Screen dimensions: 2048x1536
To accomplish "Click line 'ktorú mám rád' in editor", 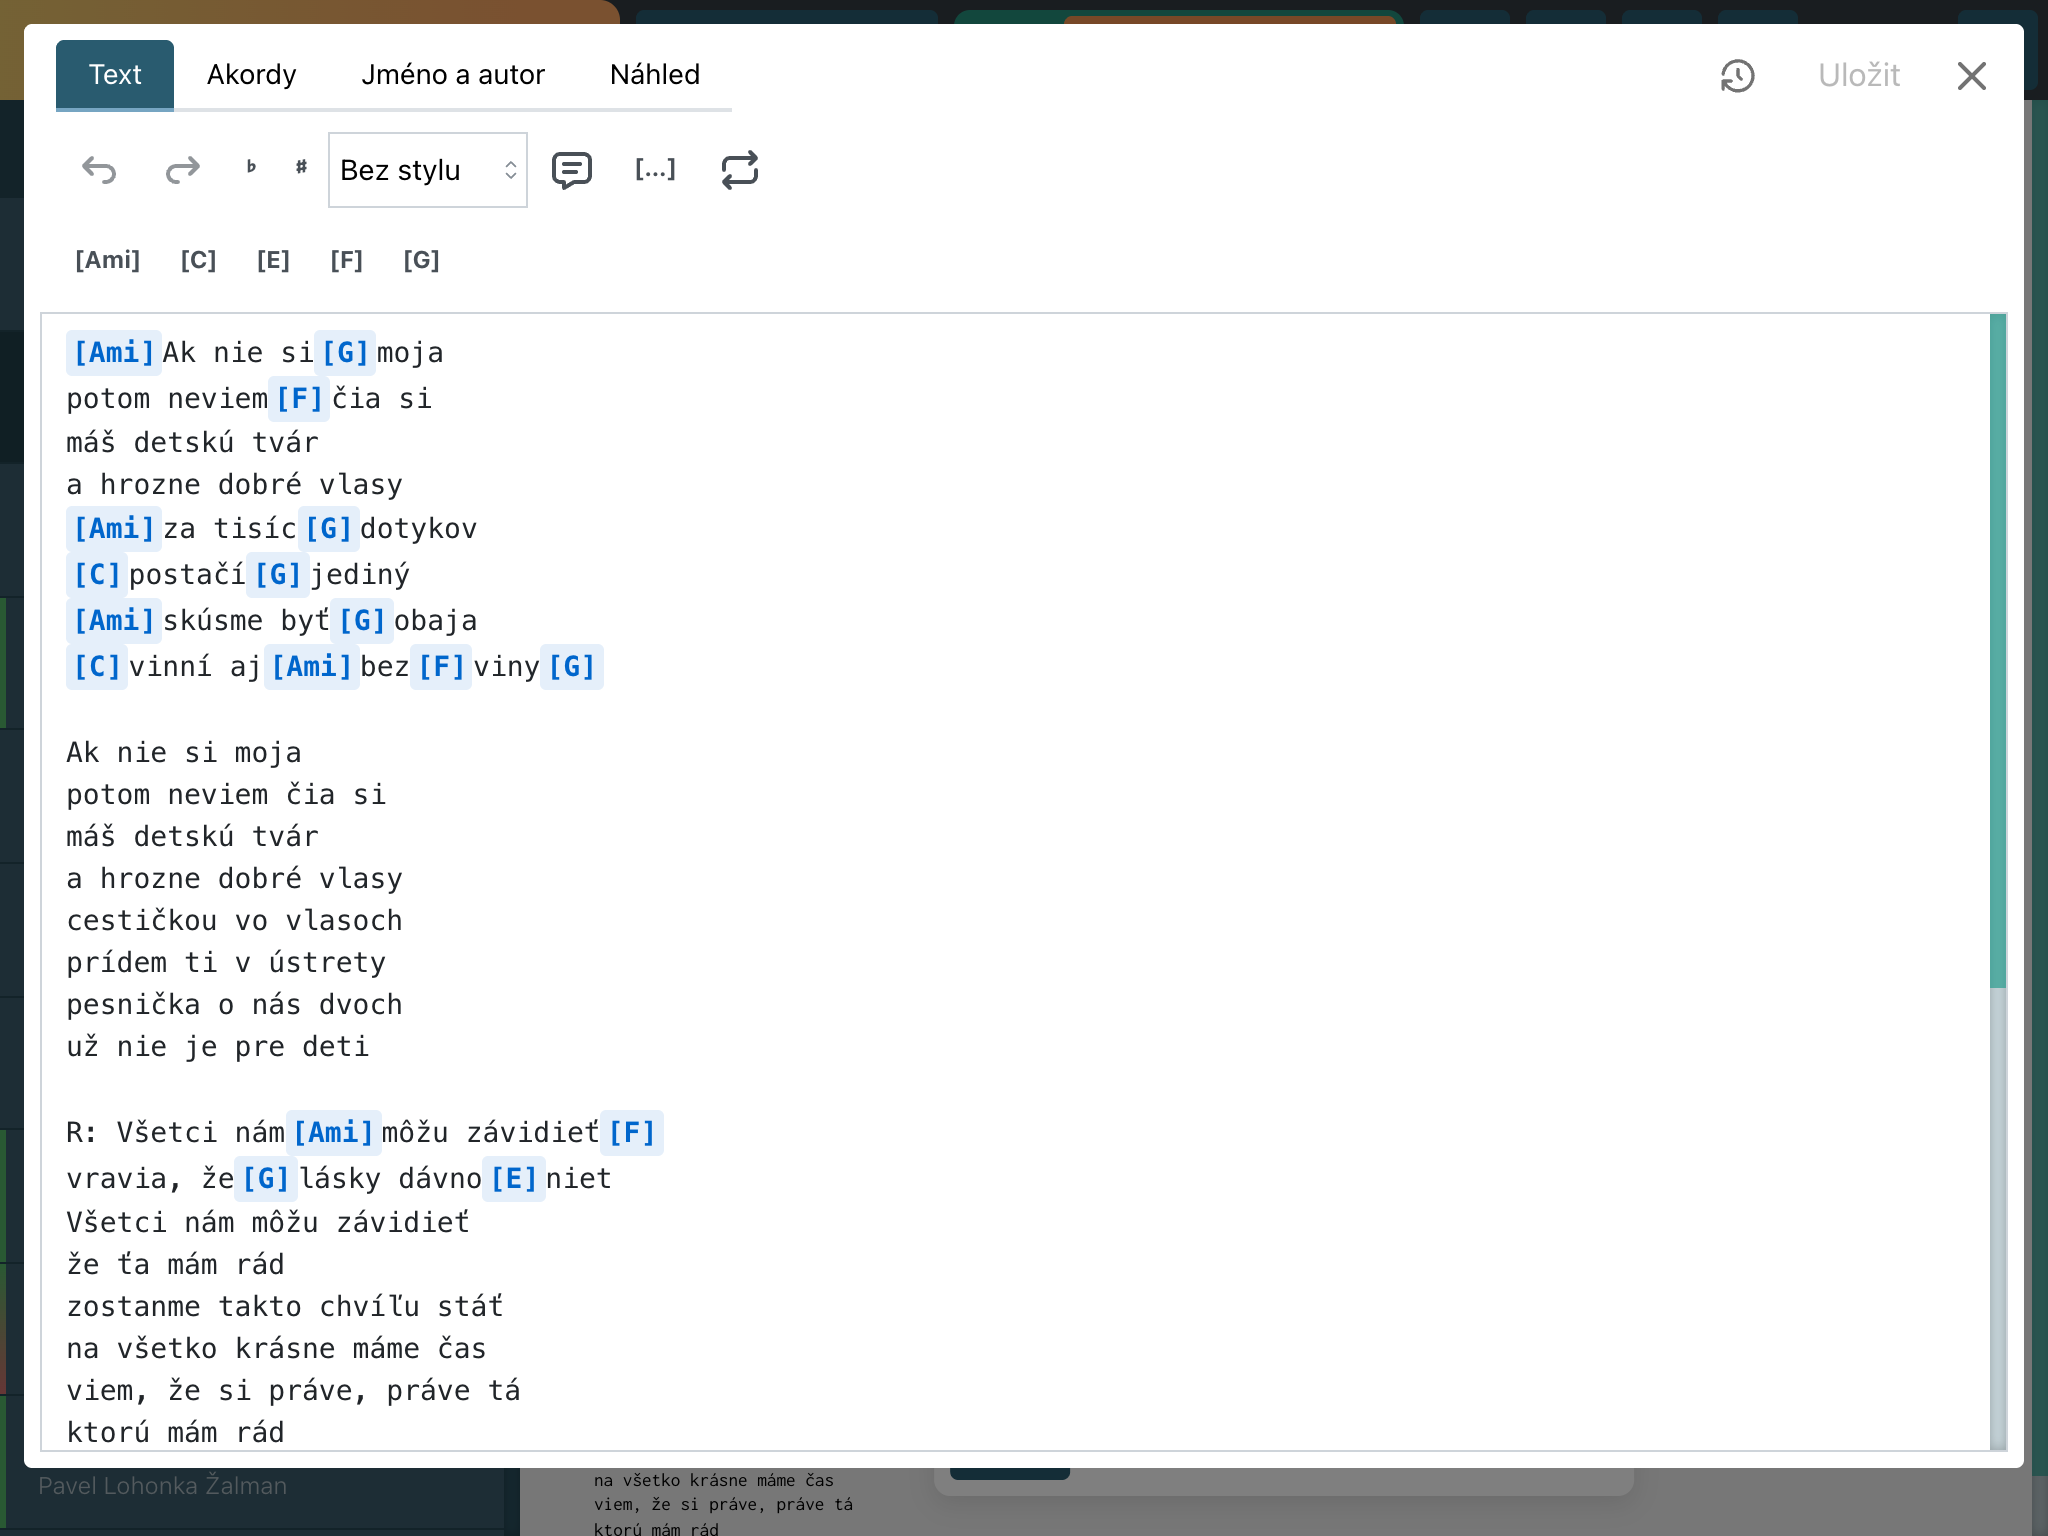I will tap(175, 1432).
